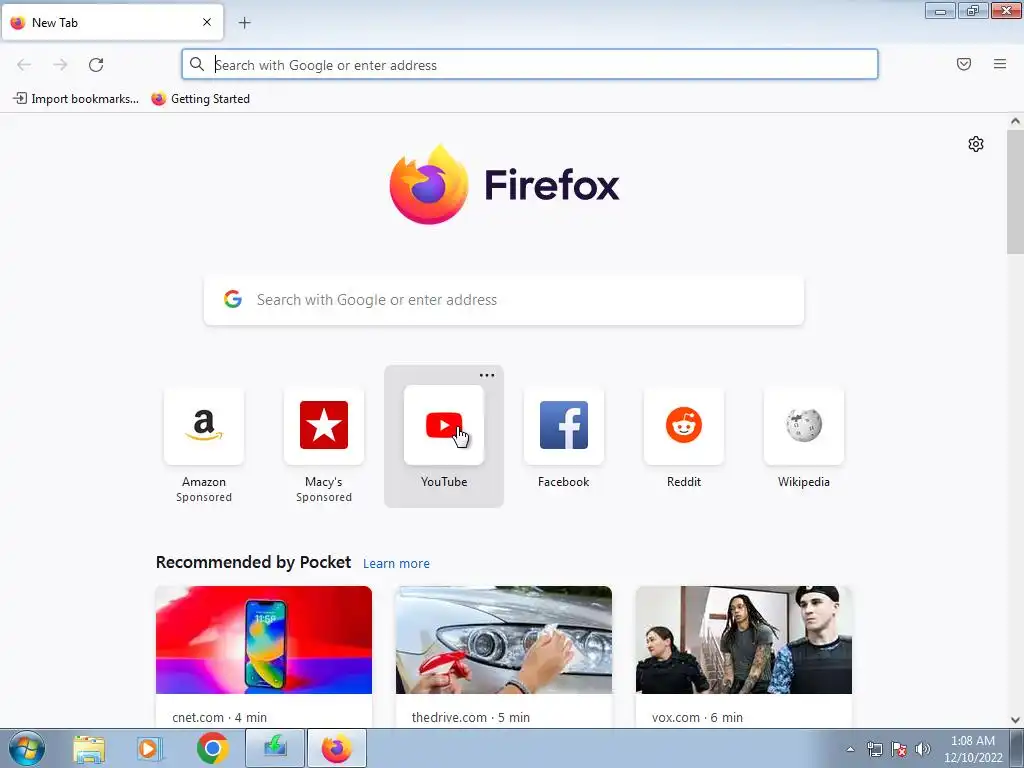This screenshot has height=768, width=1024.
Task: Click the network tray icon
Action: click(x=874, y=749)
